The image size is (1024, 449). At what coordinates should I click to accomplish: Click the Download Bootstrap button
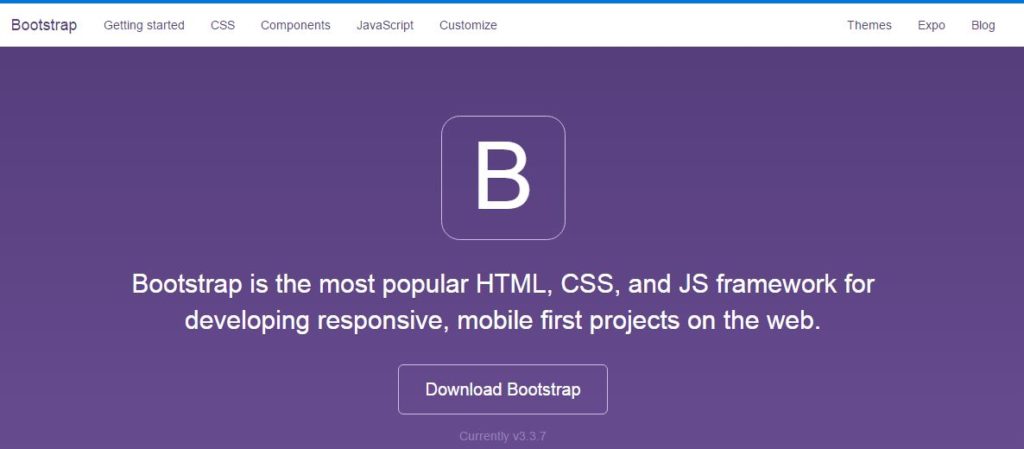coord(503,390)
